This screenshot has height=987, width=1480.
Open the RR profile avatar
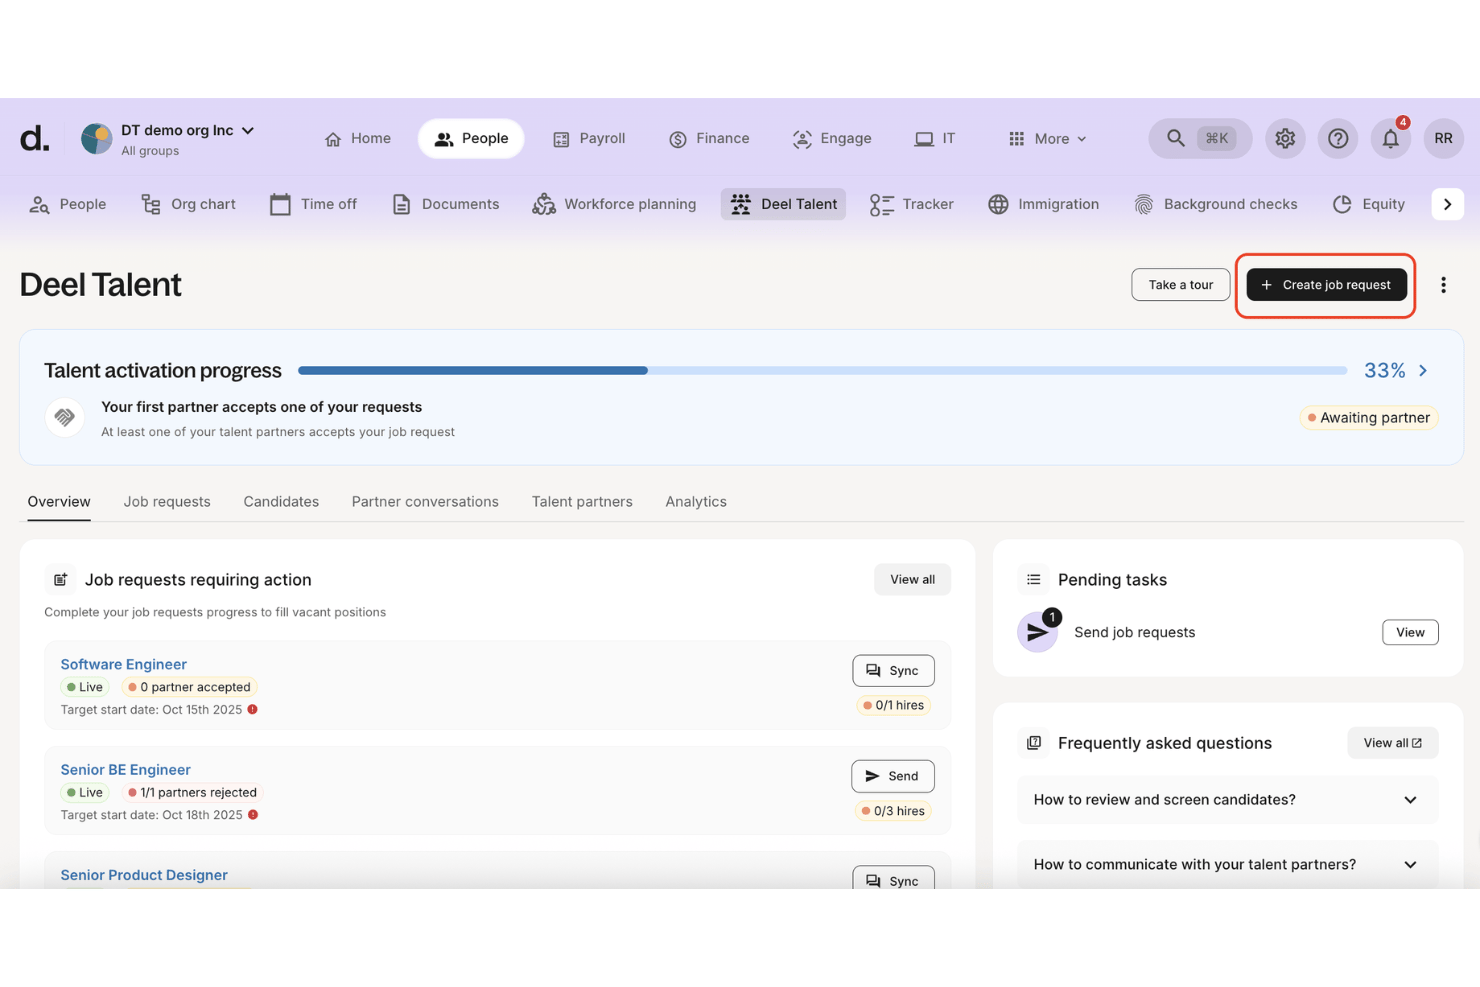coord(1443,138)
